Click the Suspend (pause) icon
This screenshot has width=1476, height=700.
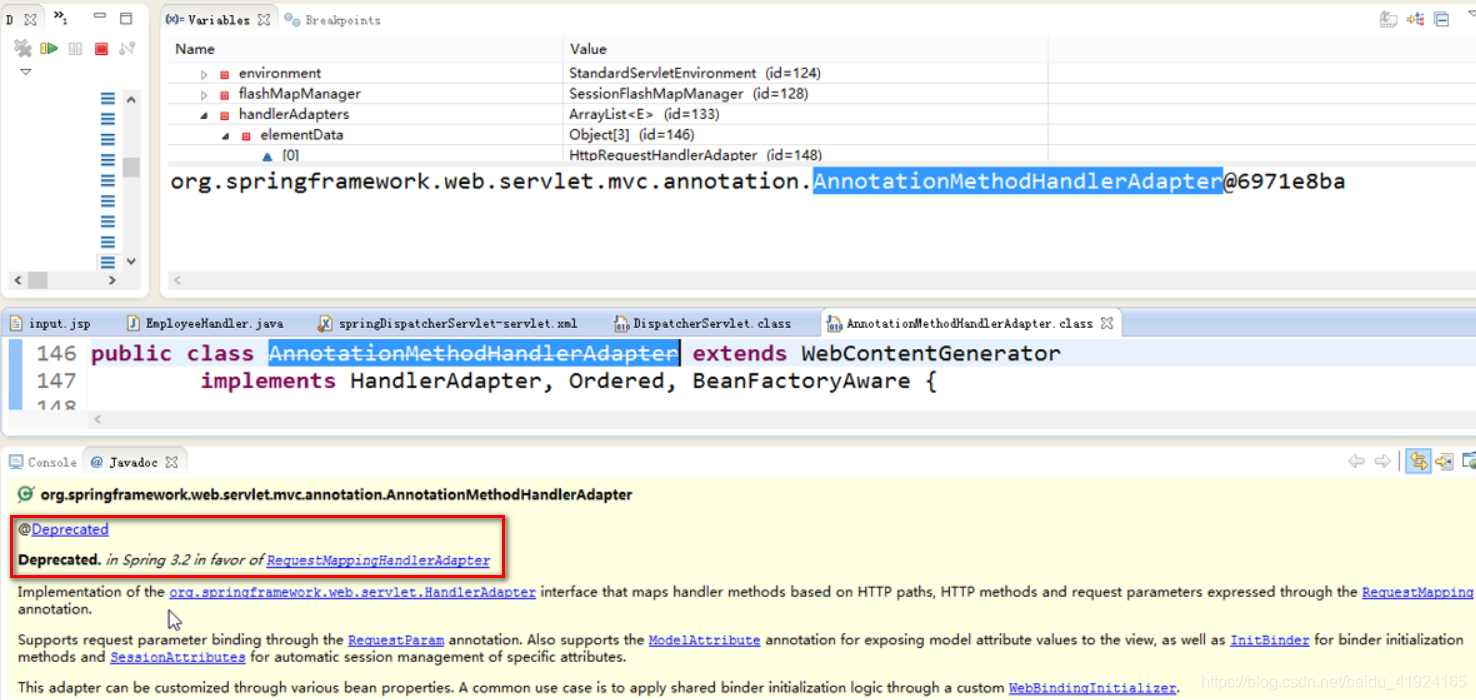75,48
